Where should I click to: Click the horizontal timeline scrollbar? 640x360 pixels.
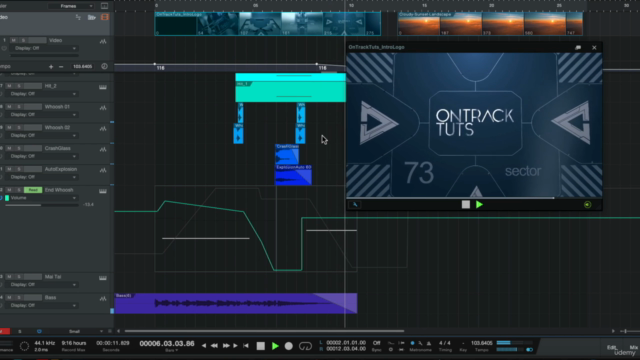pos(264,331)
